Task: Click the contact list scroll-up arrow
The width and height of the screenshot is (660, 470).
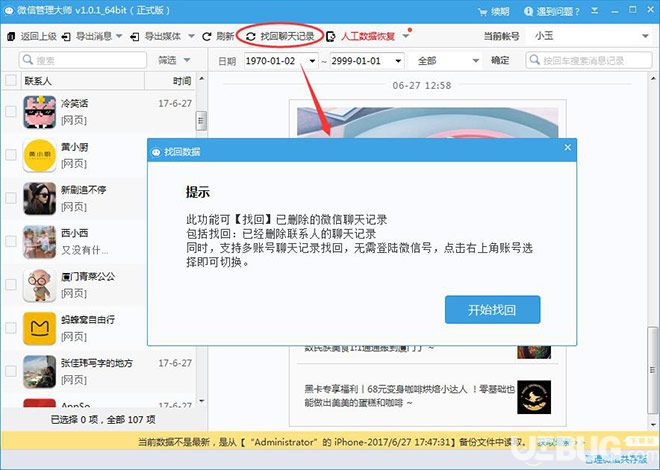Action: point(202,79)
